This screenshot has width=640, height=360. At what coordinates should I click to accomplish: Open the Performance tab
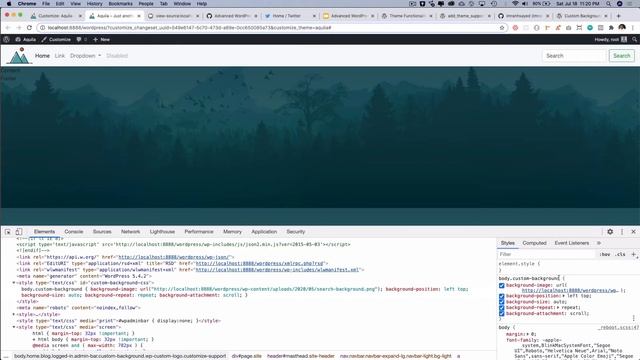pyautogui.click(x=199, y=231)
